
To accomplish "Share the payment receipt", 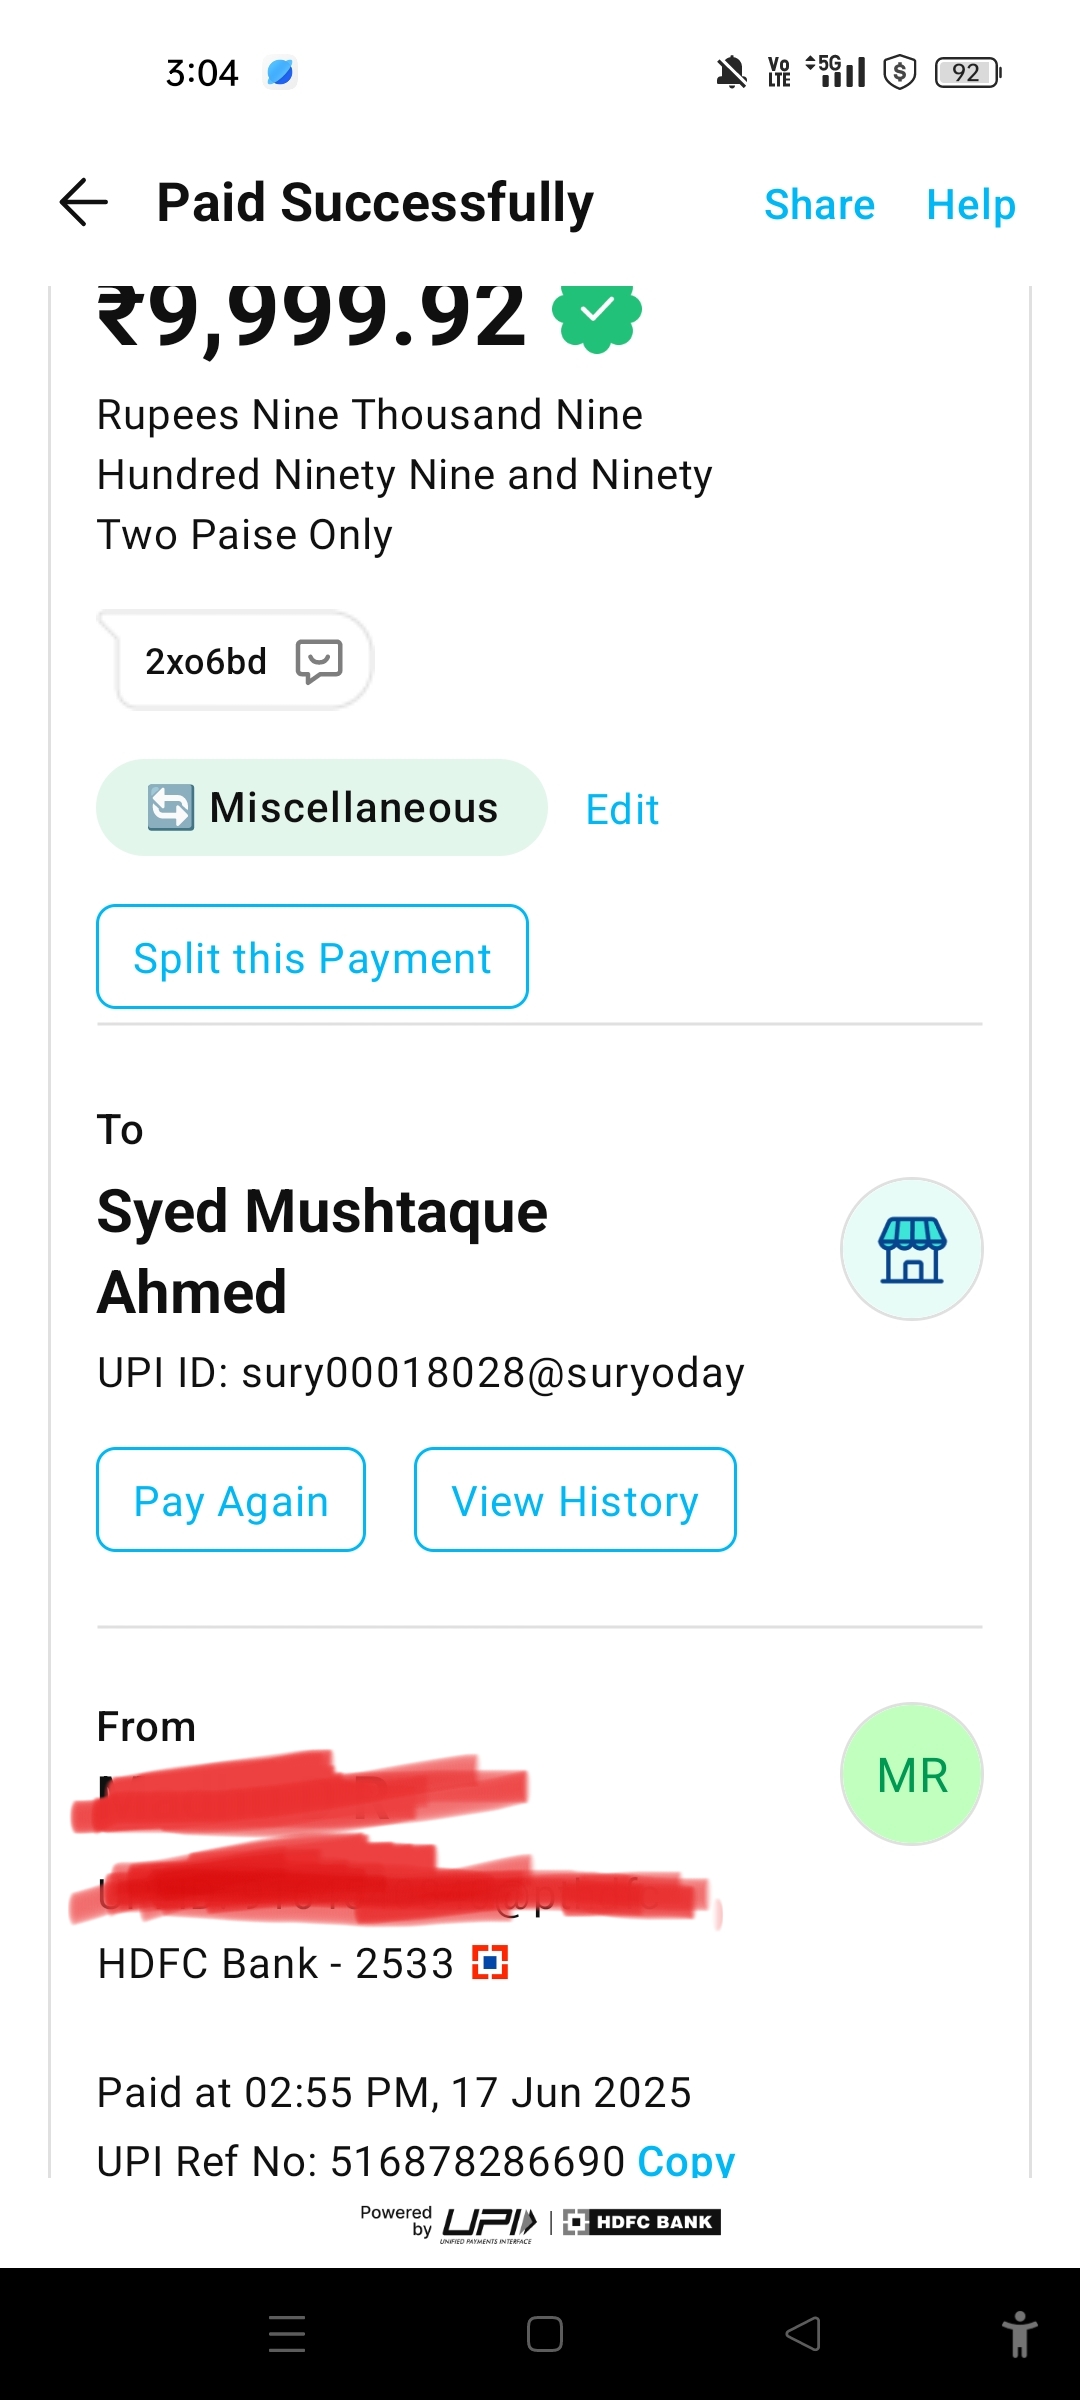I will (x=819, y=205).
